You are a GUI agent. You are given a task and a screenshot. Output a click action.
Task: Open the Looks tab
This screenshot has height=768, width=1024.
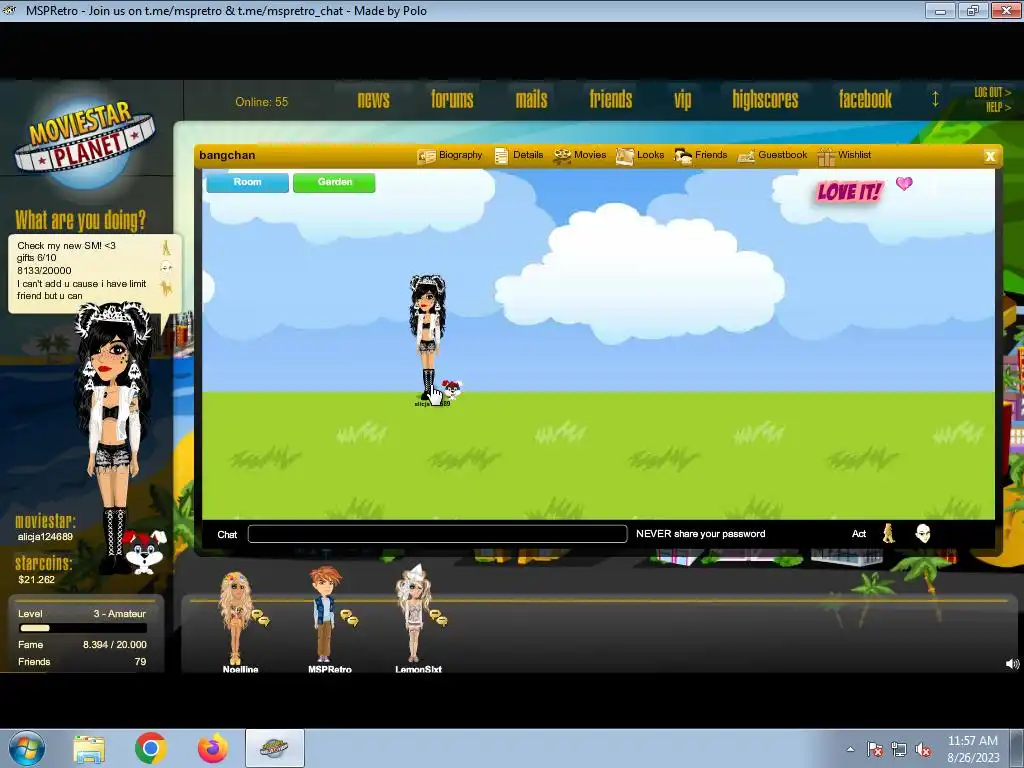640,155
